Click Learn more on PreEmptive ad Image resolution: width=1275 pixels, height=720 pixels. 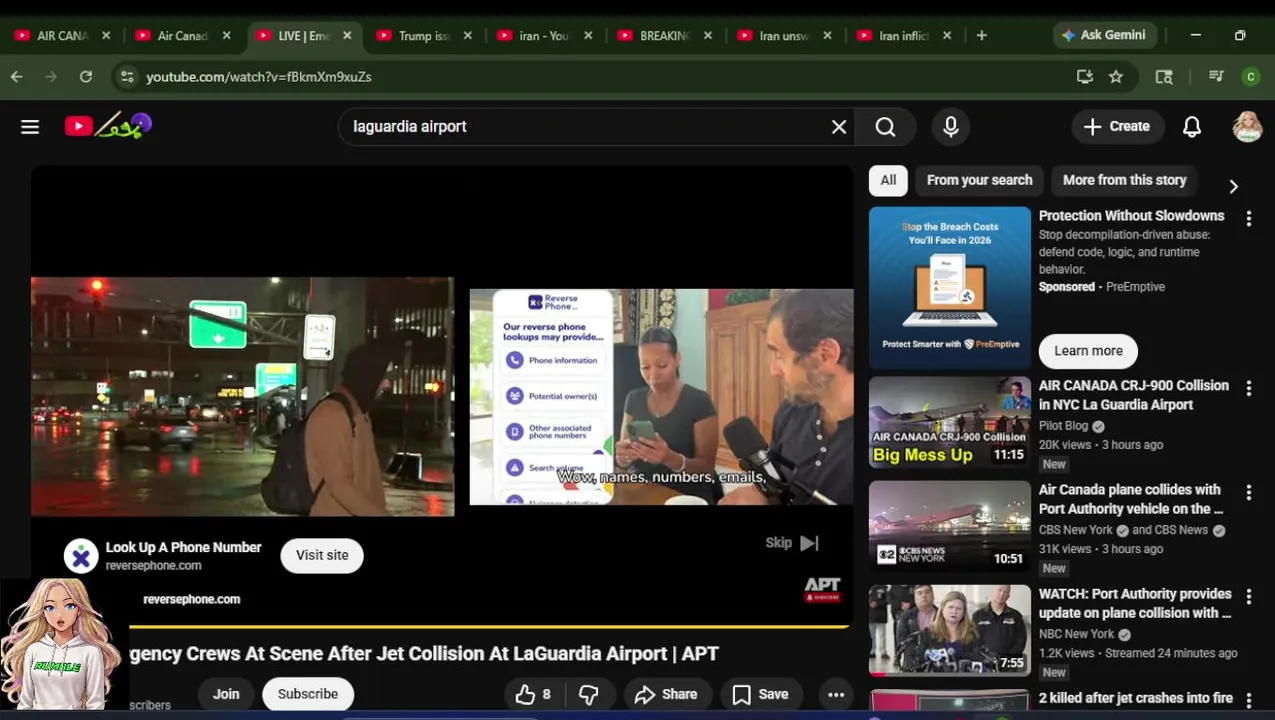1088,351
